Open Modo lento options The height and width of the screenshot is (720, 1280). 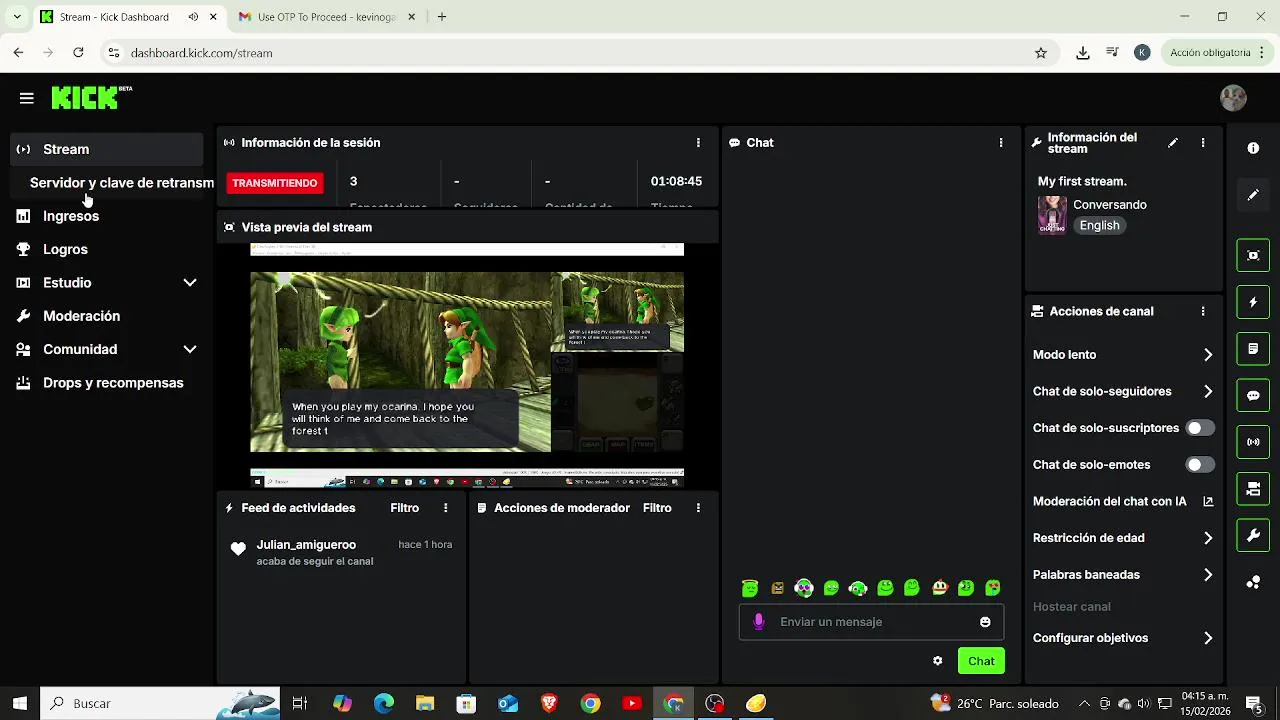(x=1123, y=355)
